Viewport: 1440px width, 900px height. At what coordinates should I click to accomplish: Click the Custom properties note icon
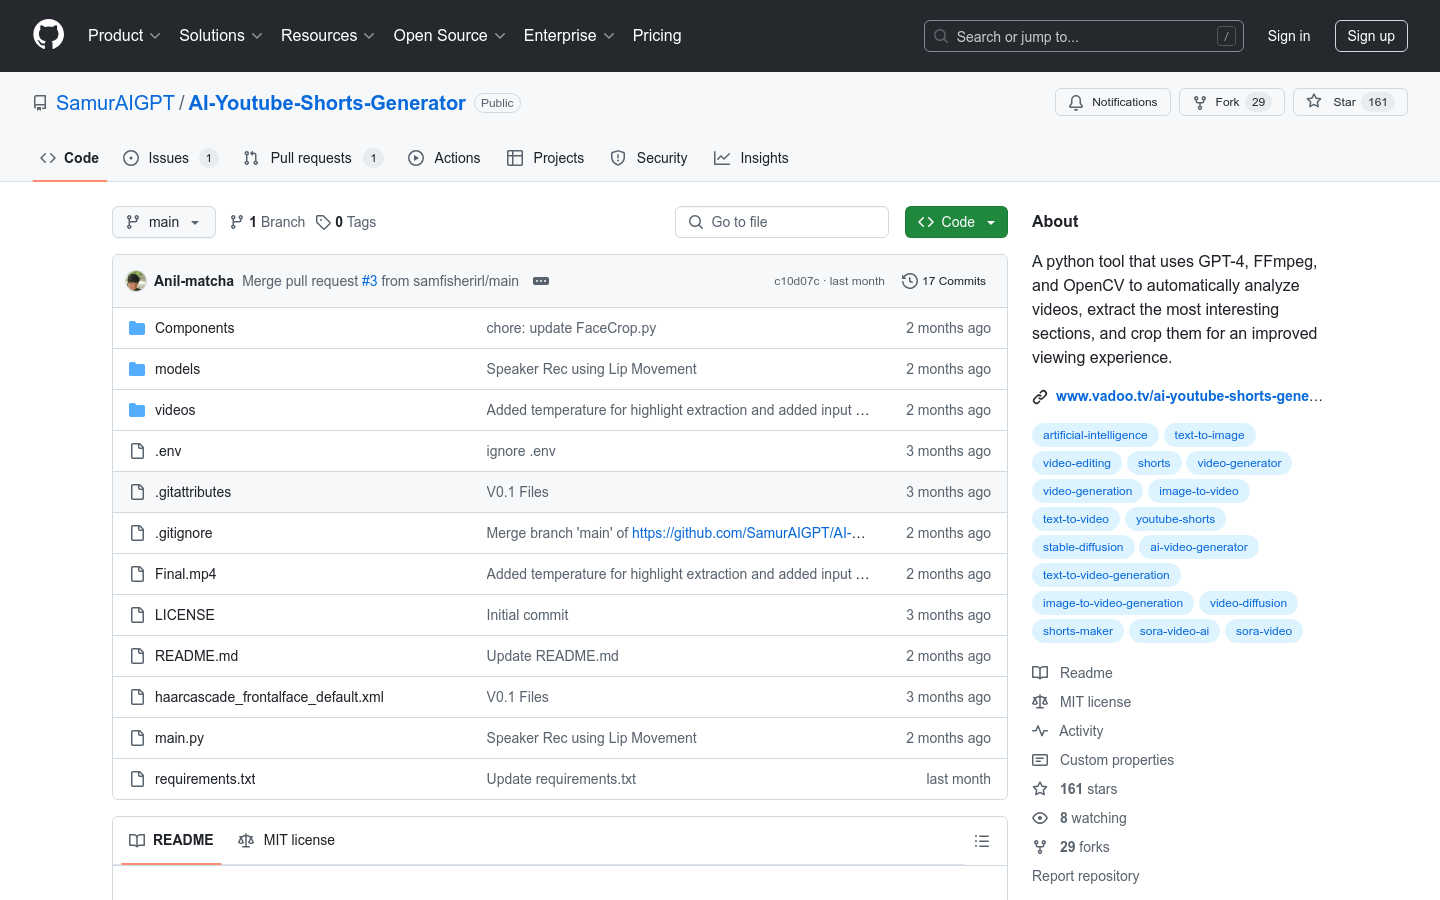pos(1040,760)
